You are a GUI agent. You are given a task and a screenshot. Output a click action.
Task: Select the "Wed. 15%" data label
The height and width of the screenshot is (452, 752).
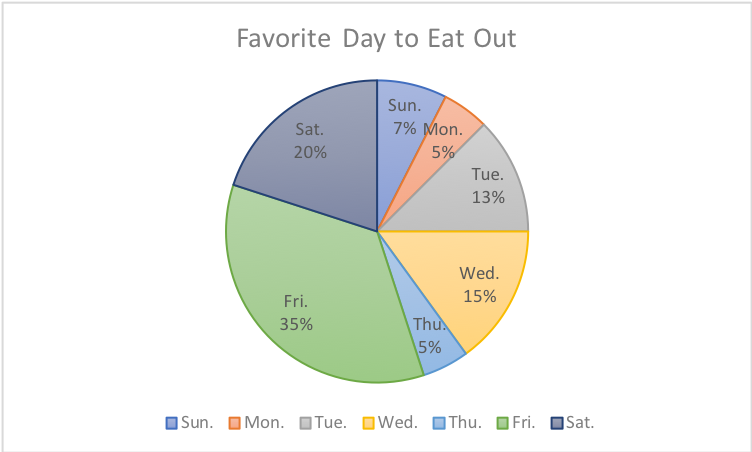tap(480, 284)
